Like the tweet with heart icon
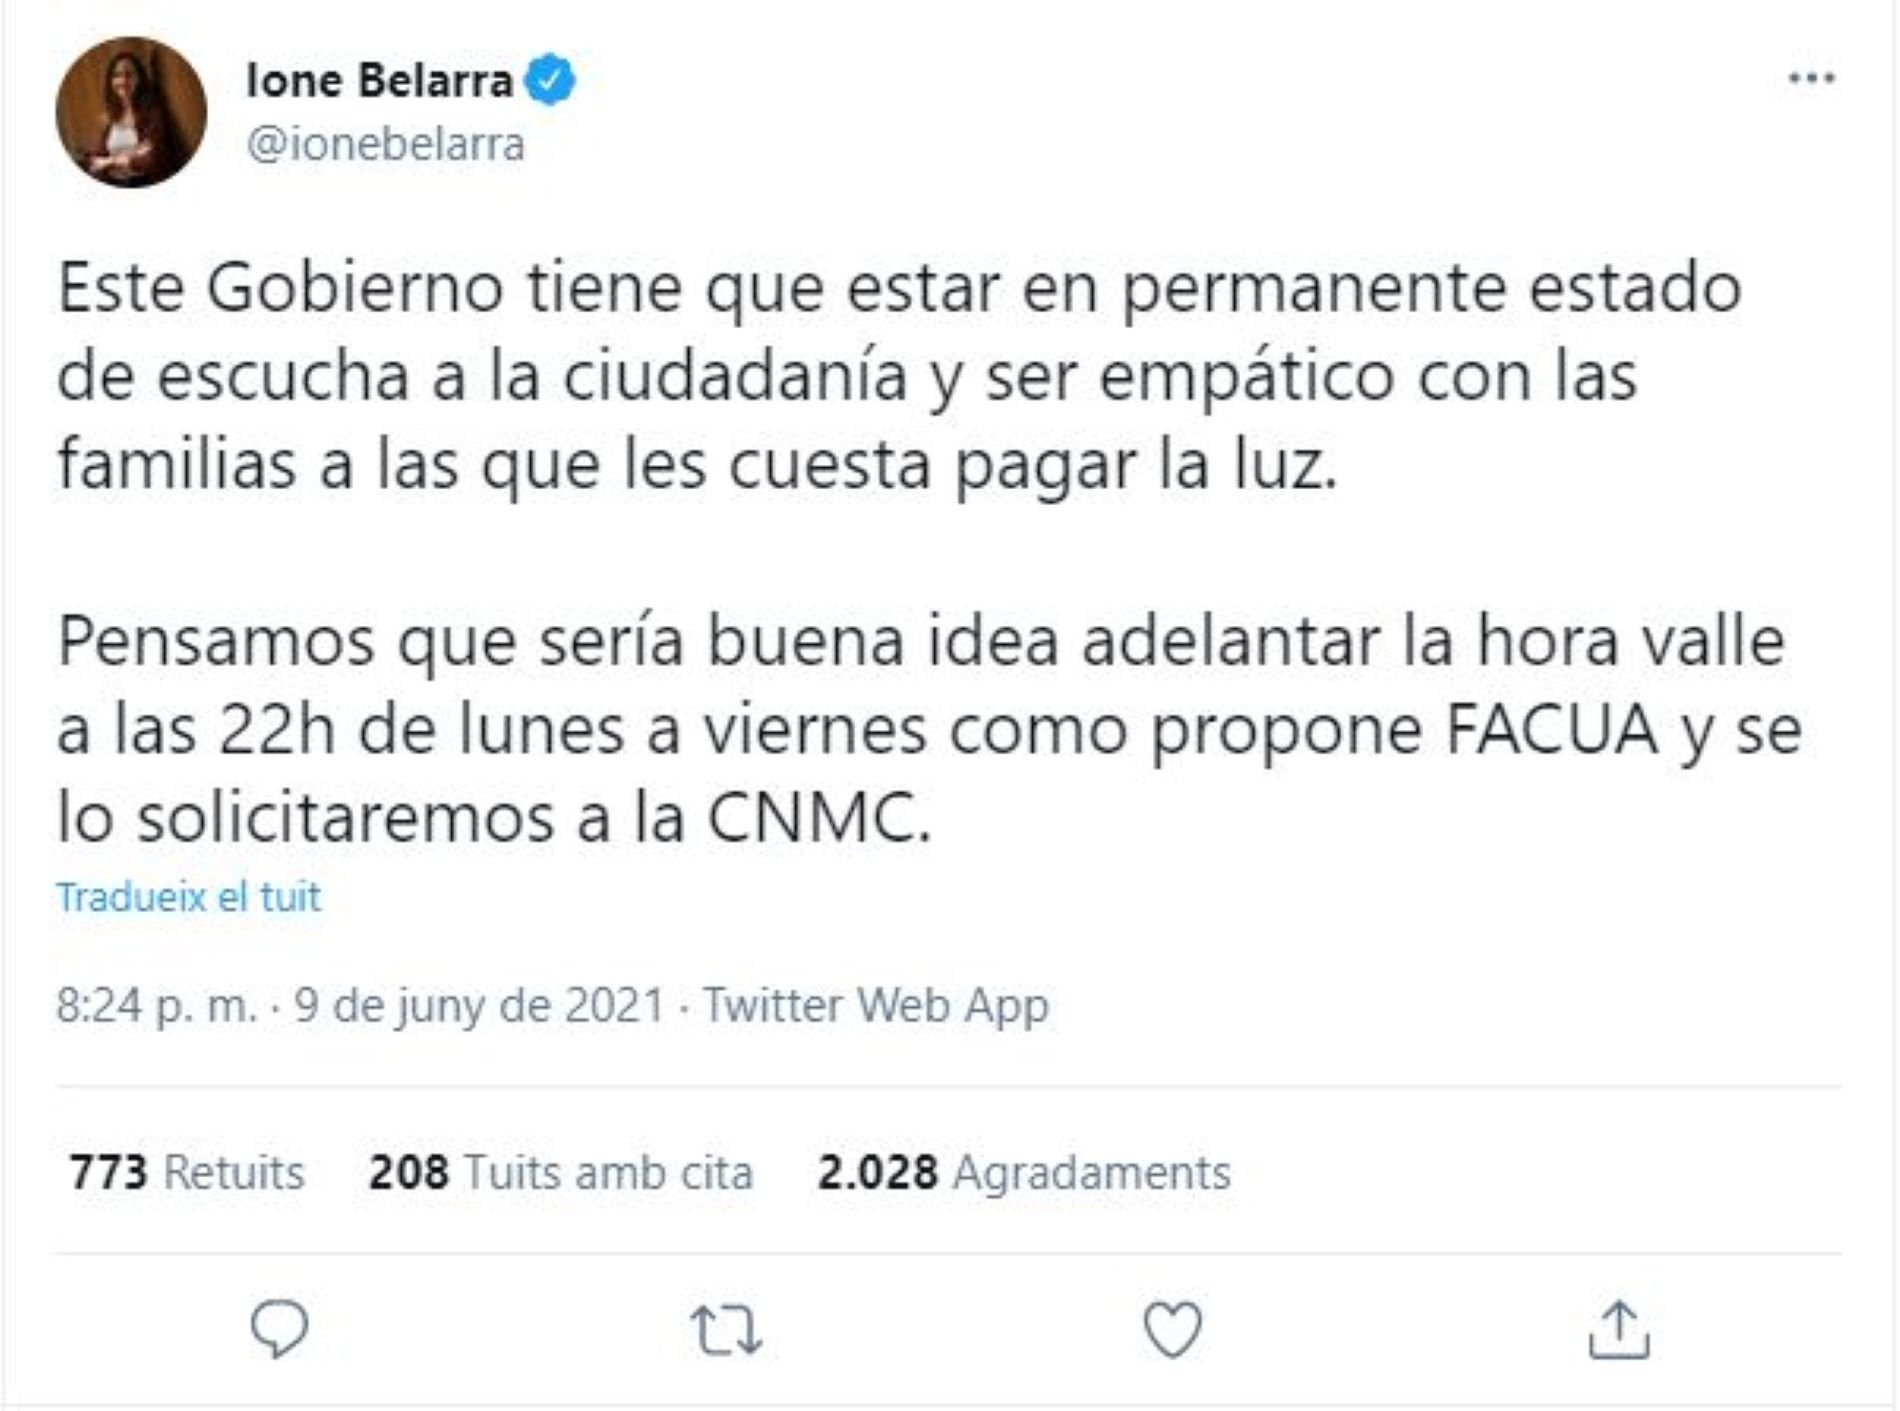Viewport: 1900px width, 1411px height. coord(1172,1331)
